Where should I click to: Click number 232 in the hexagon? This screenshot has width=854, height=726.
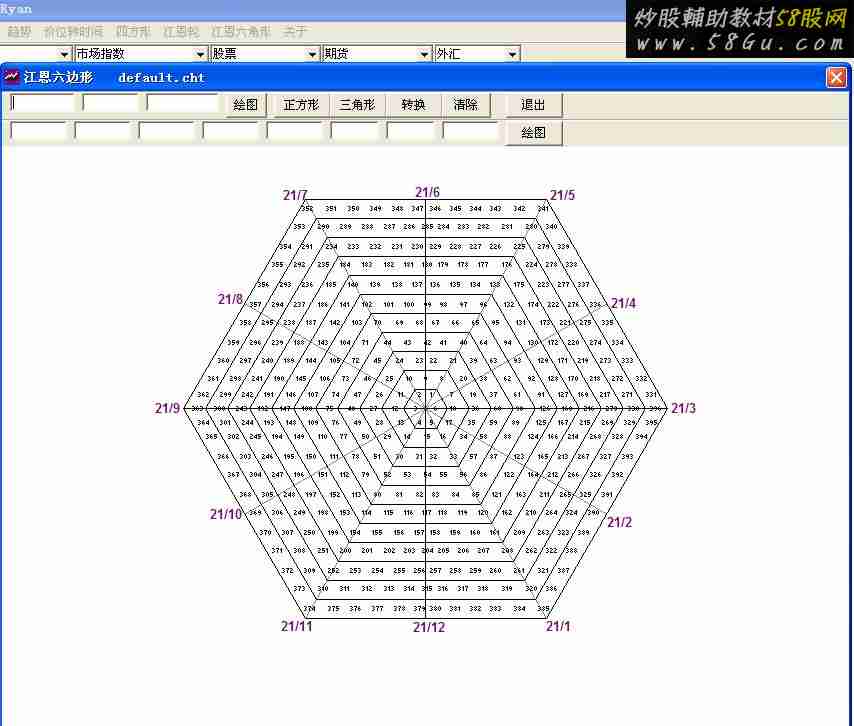pos(375,247)
